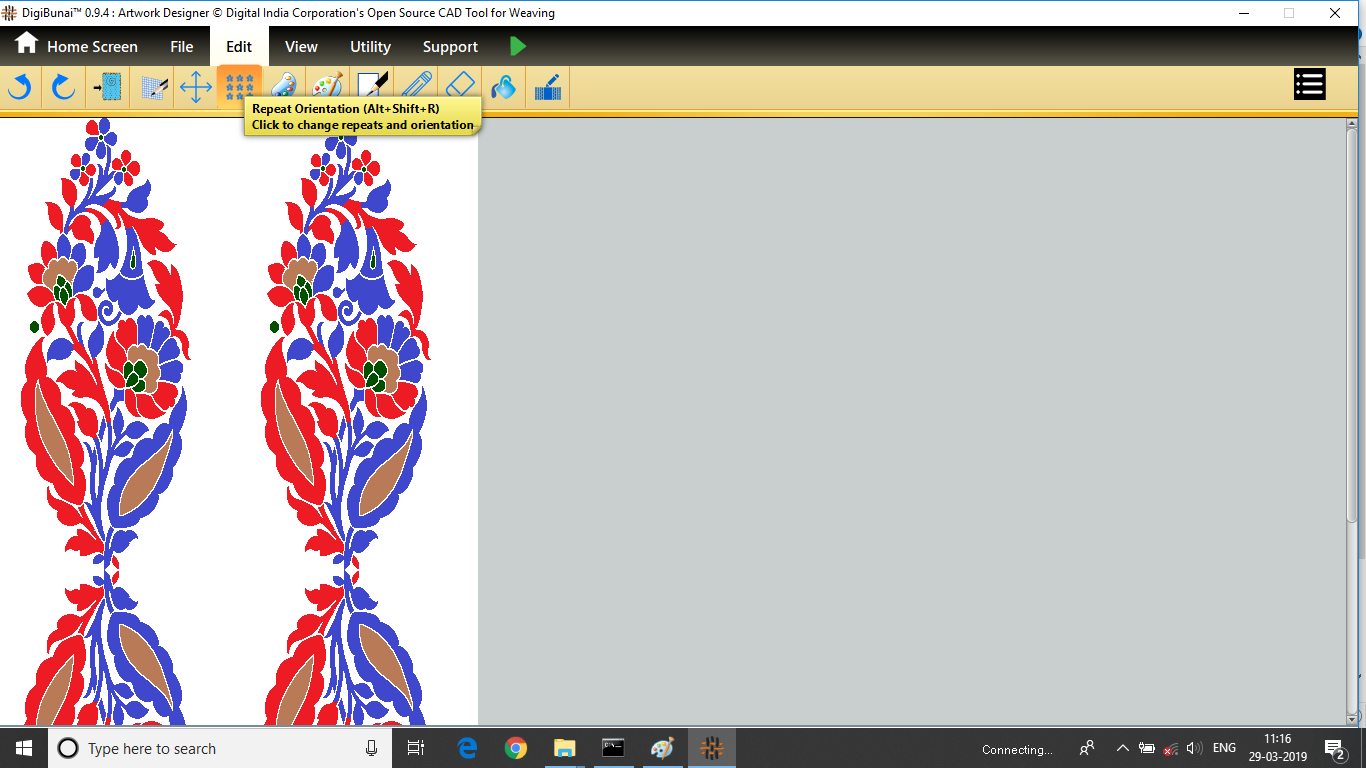Viewport: 1366px width, 768px height.
Task: Expand hidden system tray icons
Action: (x=1122, y=749)
